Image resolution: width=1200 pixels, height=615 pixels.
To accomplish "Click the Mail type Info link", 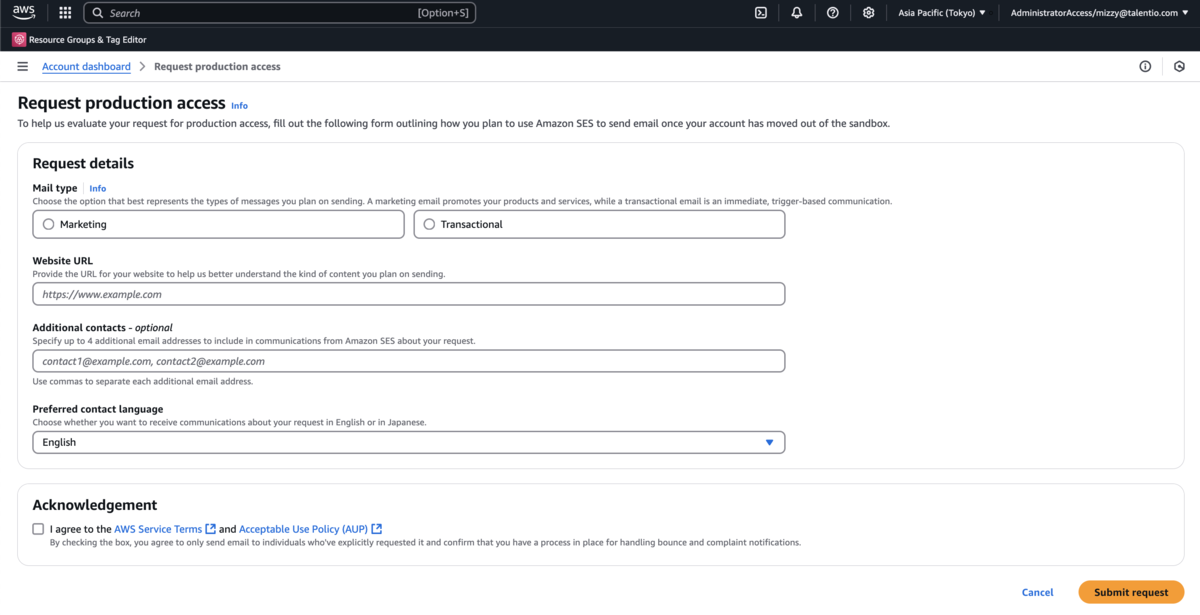I will click(x=97, y=188).
